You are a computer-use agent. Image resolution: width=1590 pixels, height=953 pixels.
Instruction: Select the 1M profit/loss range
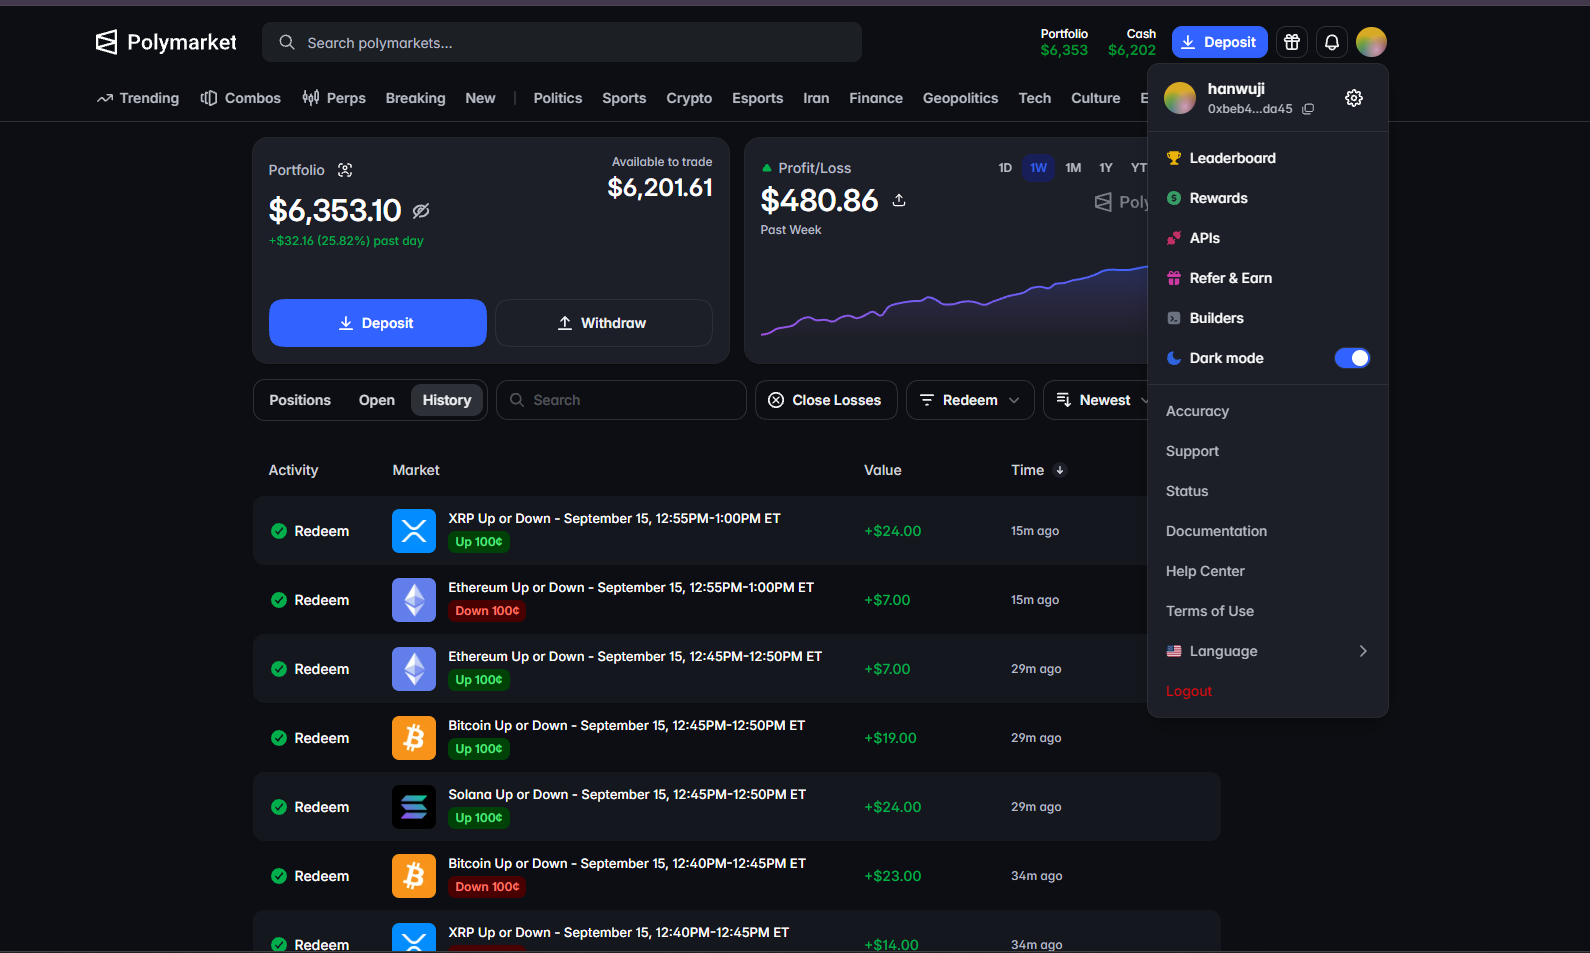[1073, 168]
